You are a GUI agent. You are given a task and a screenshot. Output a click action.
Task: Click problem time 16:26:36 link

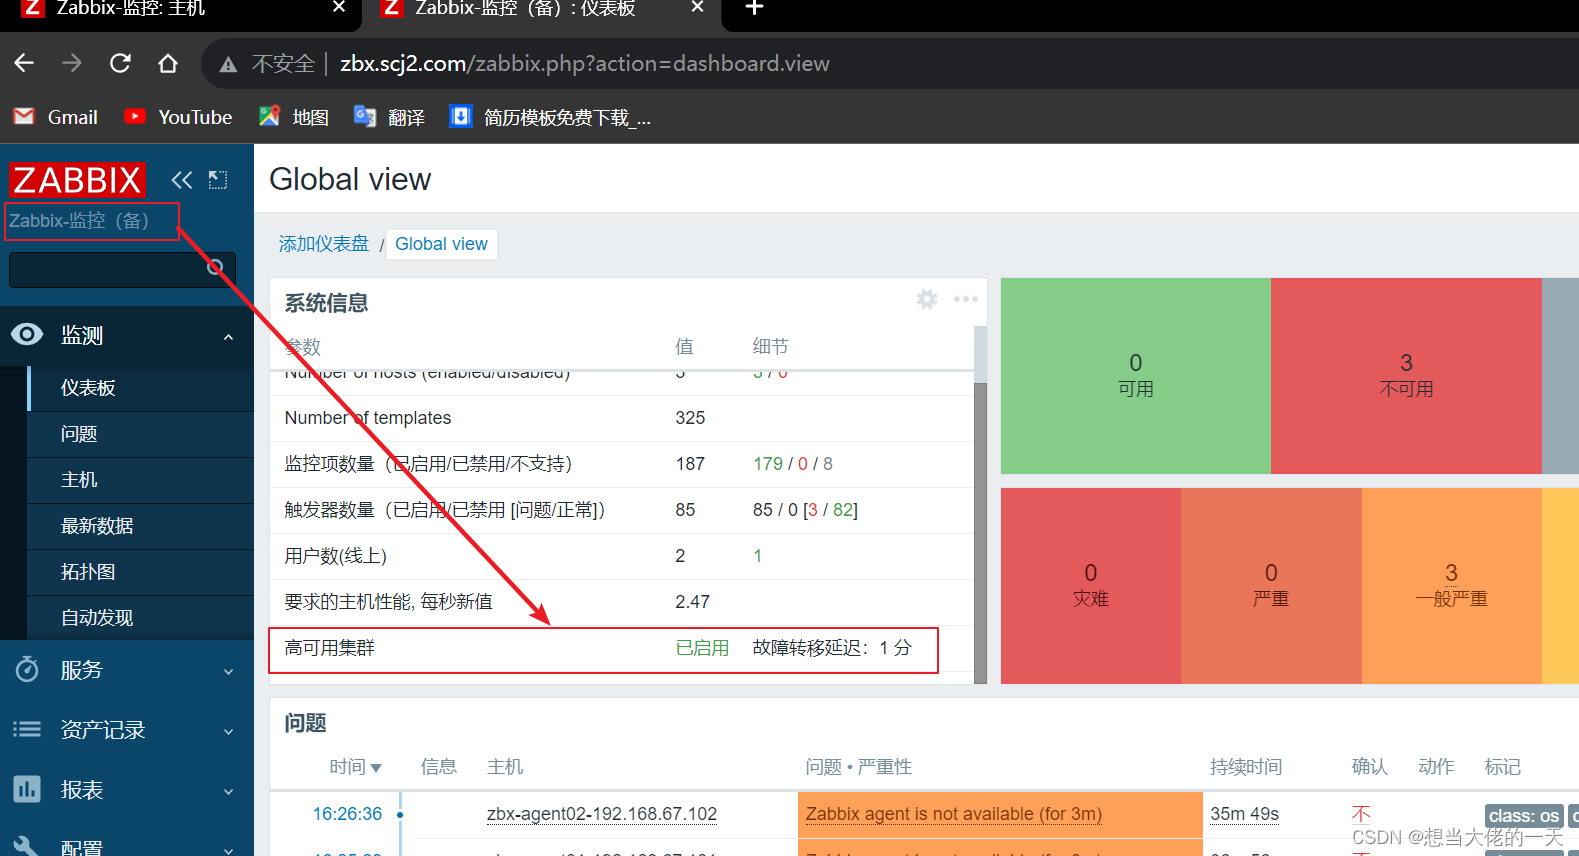[x=347, y=814]
